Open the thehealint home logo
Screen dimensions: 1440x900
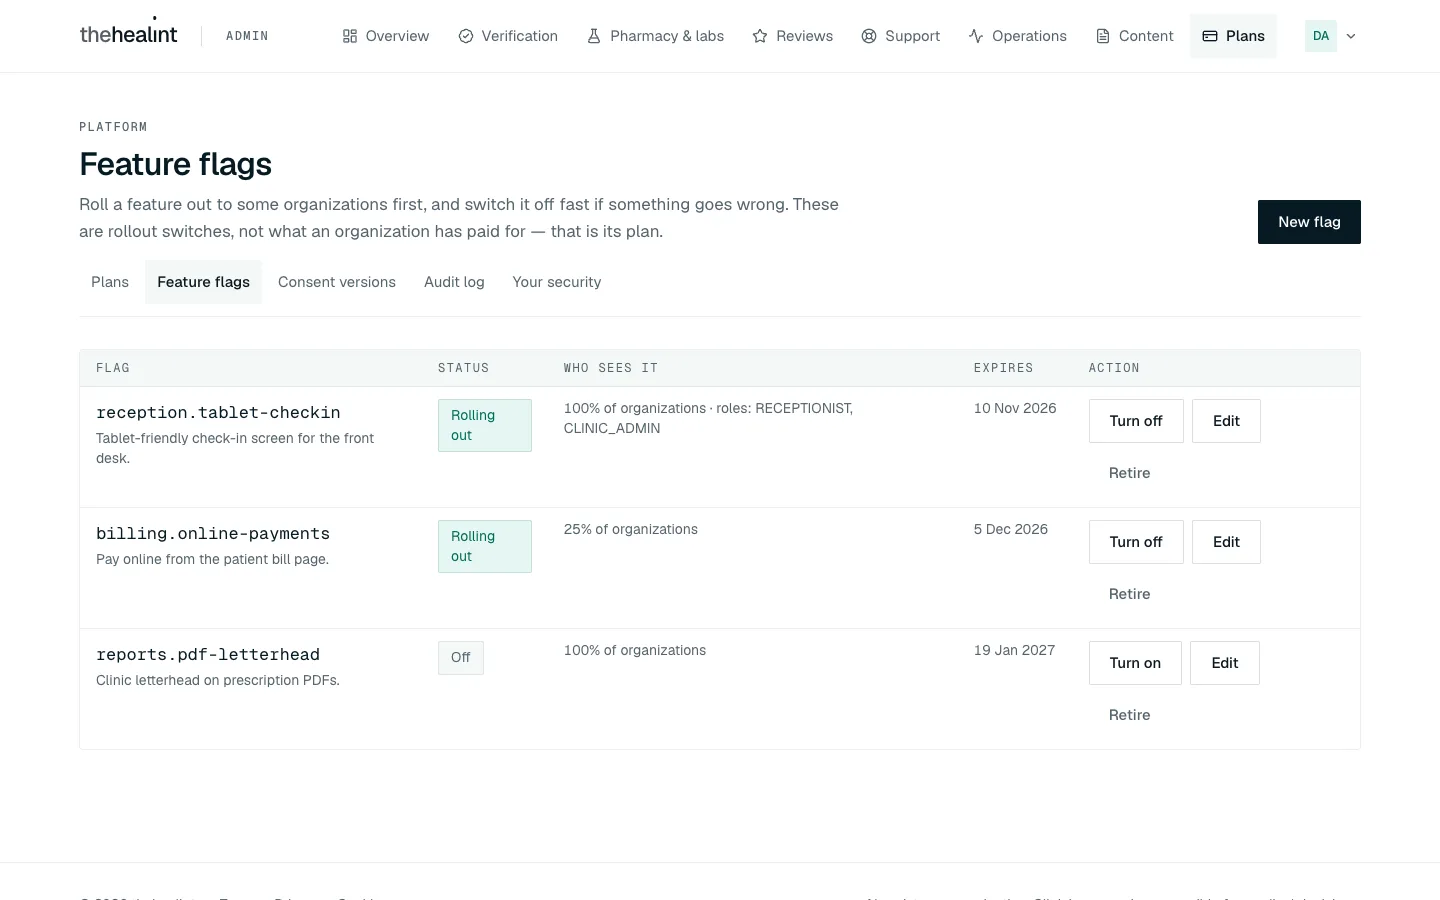[128, 33]
